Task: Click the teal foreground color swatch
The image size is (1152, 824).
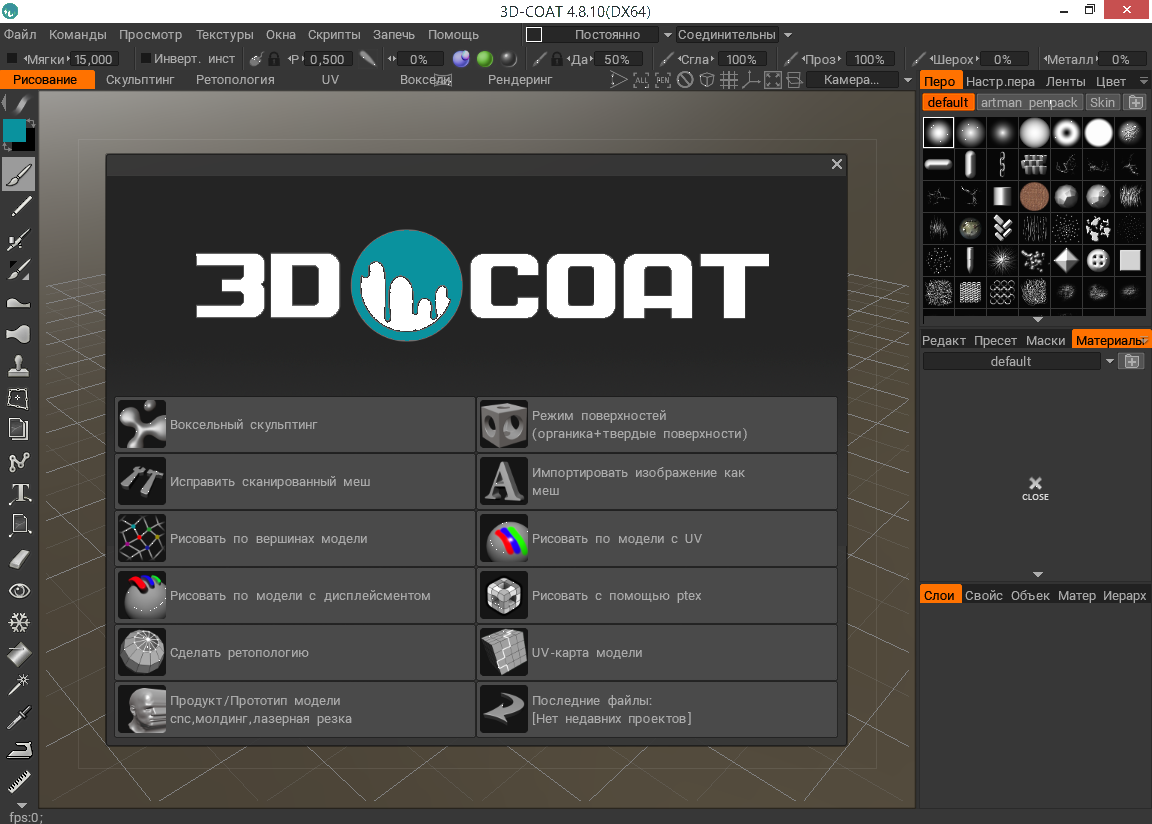Action: pyautogui.click(x=14, y=130)
